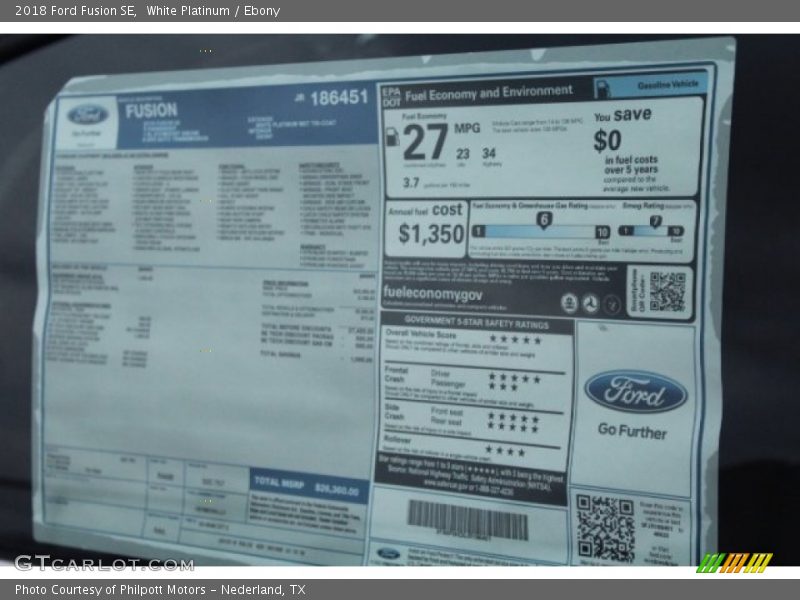Select the Fuel Economy and Environment header
This screenshot has height=600, width=800.
tap(489, 92)
